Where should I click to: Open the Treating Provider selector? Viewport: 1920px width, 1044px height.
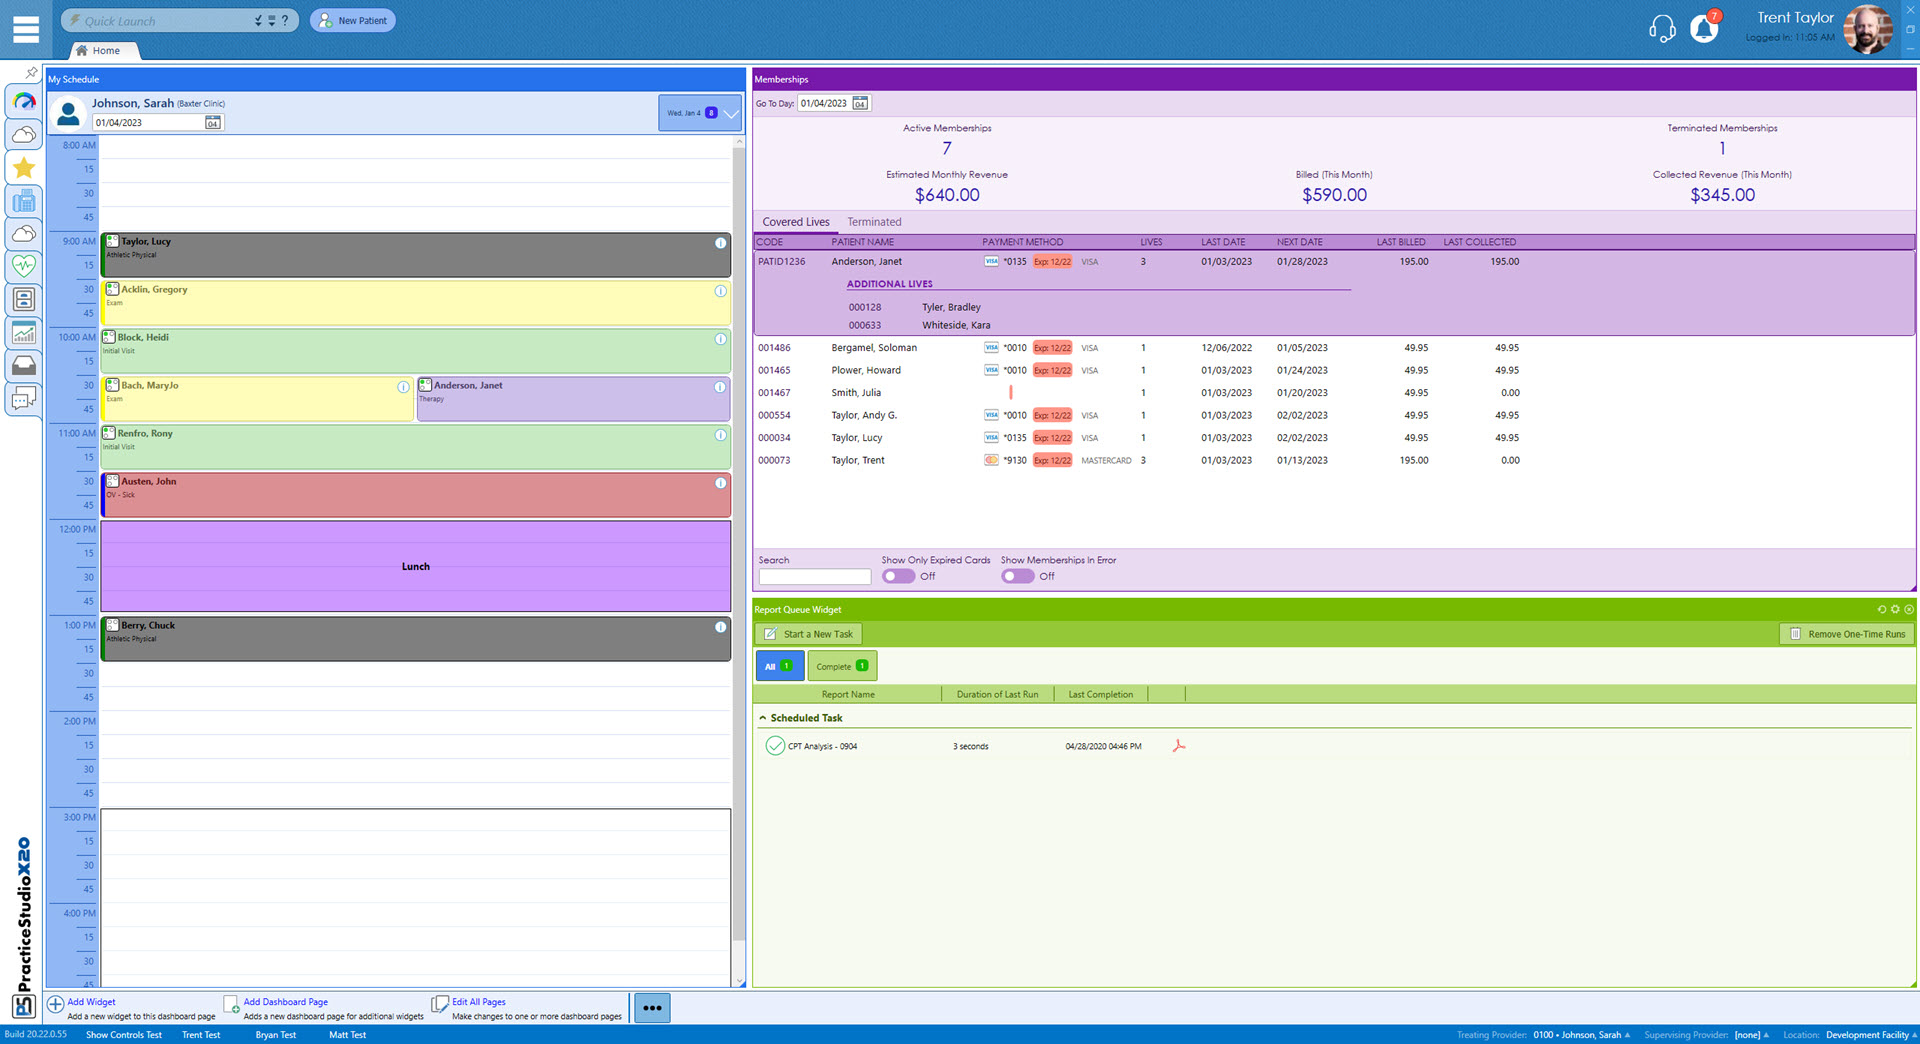1577,1035
